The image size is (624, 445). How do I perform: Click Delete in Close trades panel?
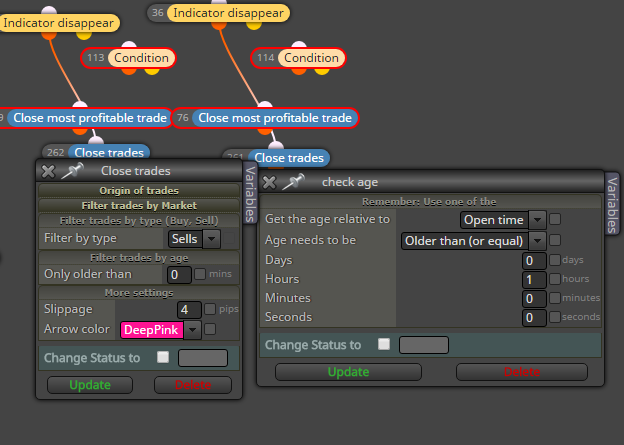point(193,385)
